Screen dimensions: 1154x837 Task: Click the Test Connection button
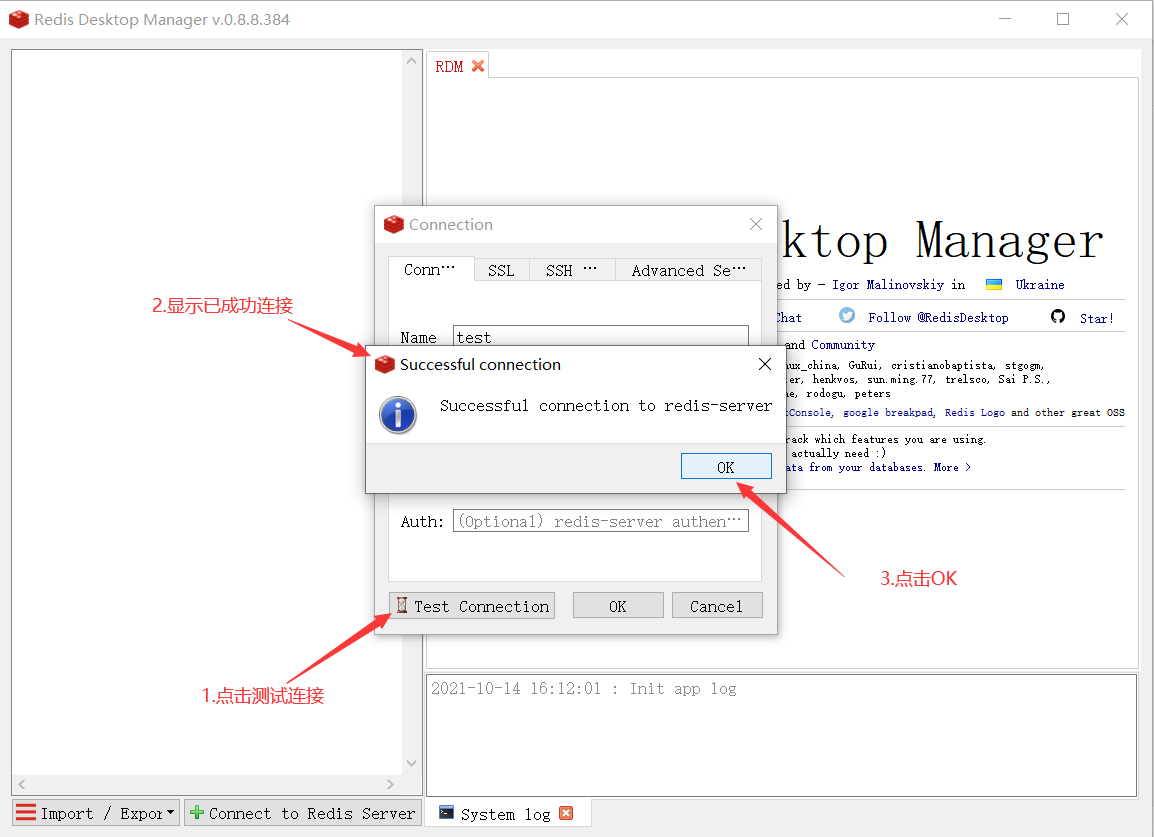(472, 606)
